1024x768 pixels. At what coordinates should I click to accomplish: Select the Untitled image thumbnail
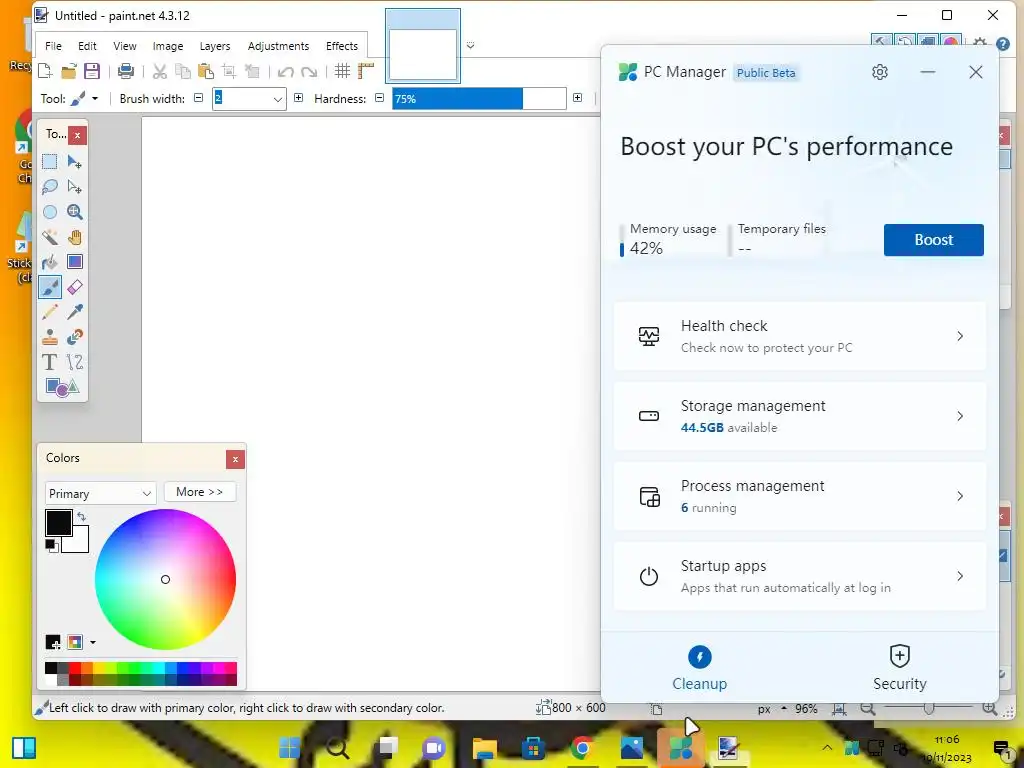point(423,46)
